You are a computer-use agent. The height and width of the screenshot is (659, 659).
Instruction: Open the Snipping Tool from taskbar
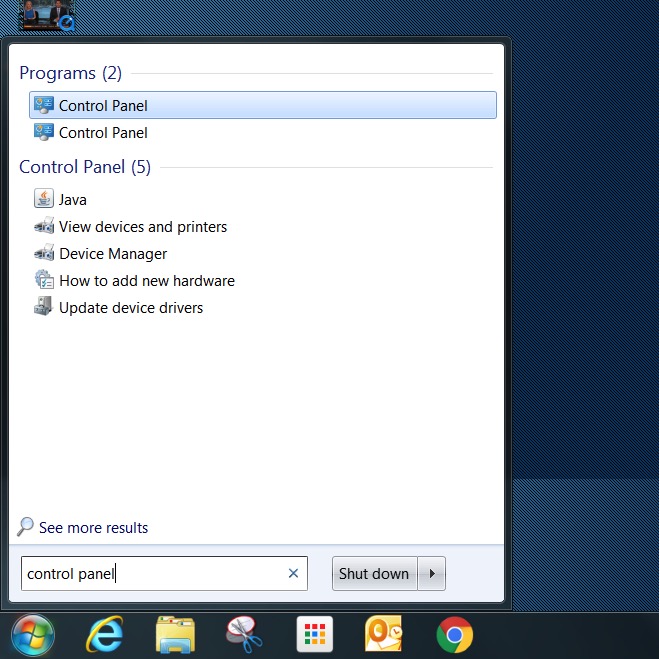click(x=244, y=635)
